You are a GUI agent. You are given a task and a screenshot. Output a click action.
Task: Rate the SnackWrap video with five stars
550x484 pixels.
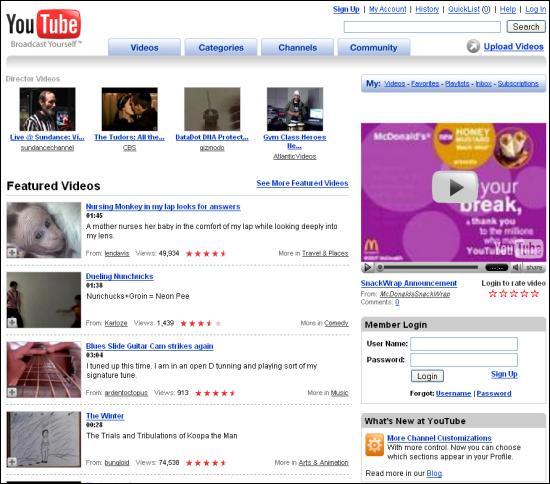point(535,294)
